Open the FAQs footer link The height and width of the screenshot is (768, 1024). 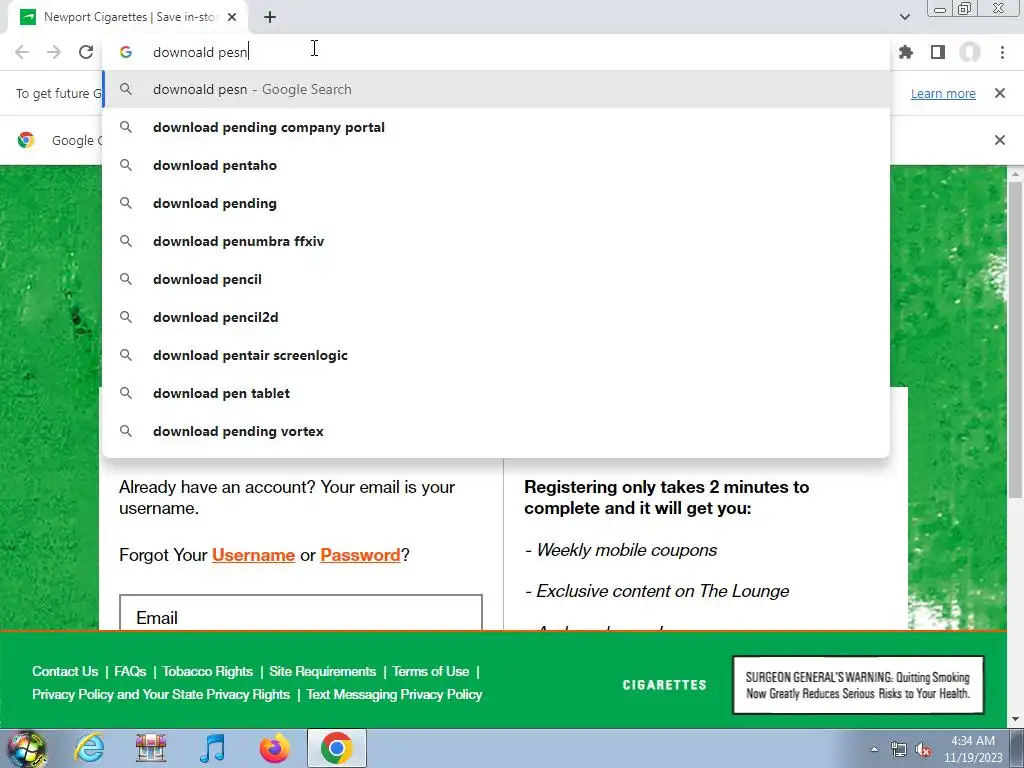pyautogui.click(x=130, y=671)
